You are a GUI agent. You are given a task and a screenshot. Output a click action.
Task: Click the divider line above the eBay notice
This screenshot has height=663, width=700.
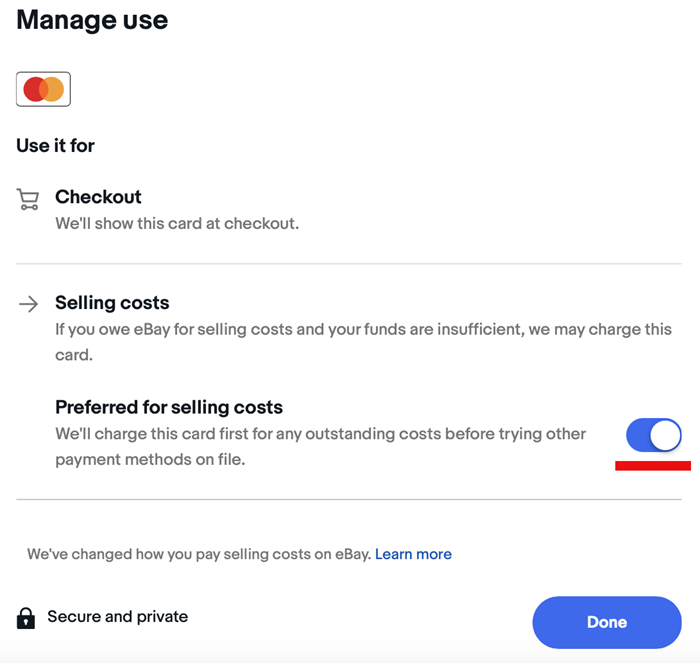(x=349, y=500)
